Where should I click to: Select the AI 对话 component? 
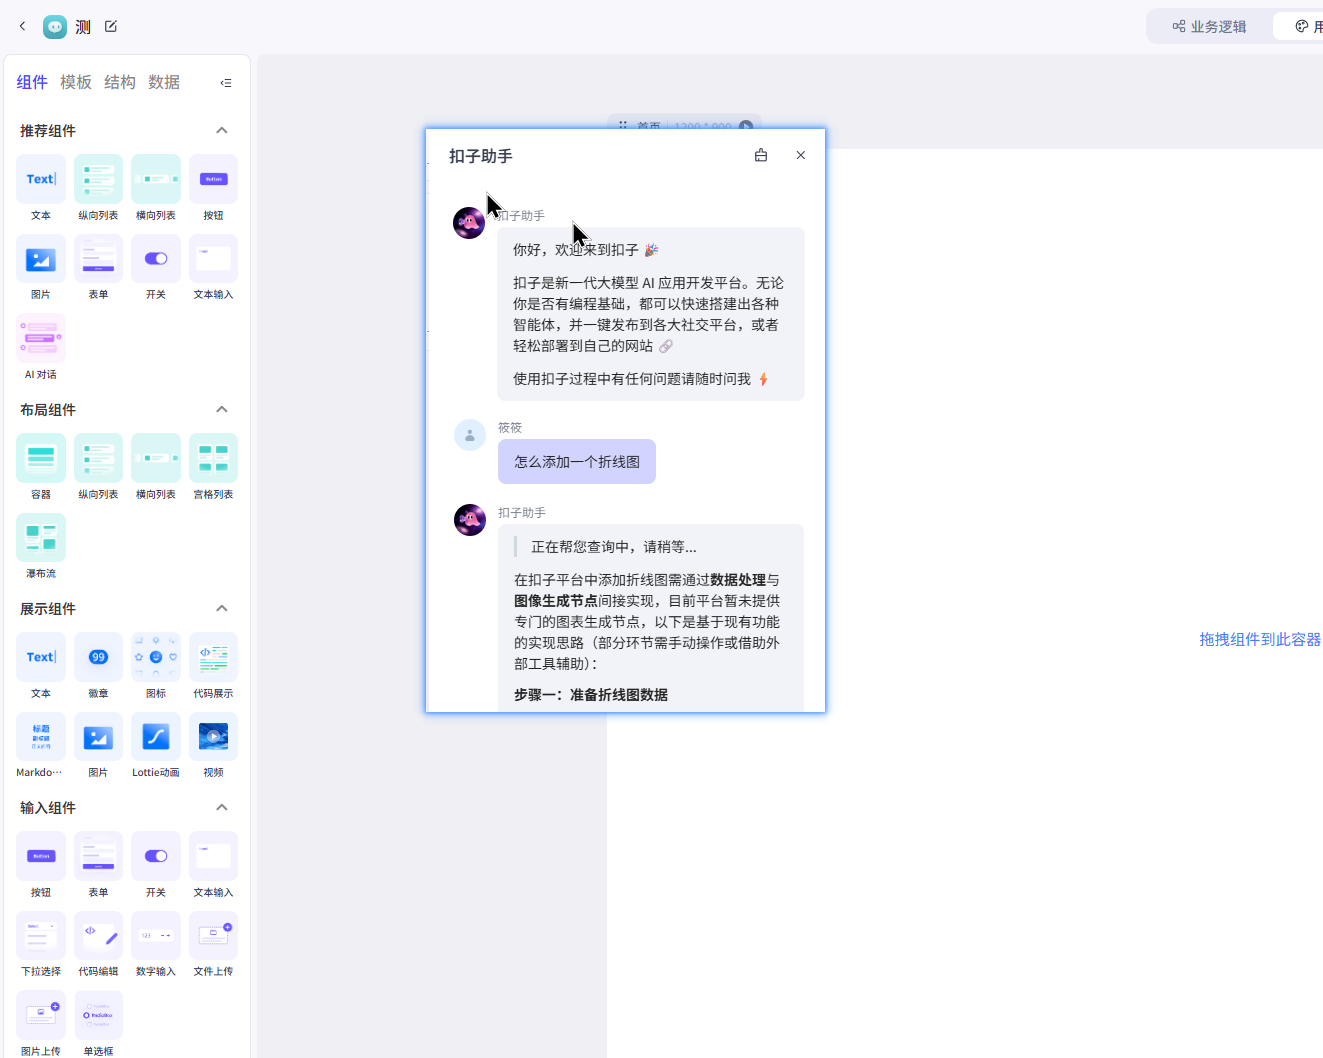tap(41, 347)
